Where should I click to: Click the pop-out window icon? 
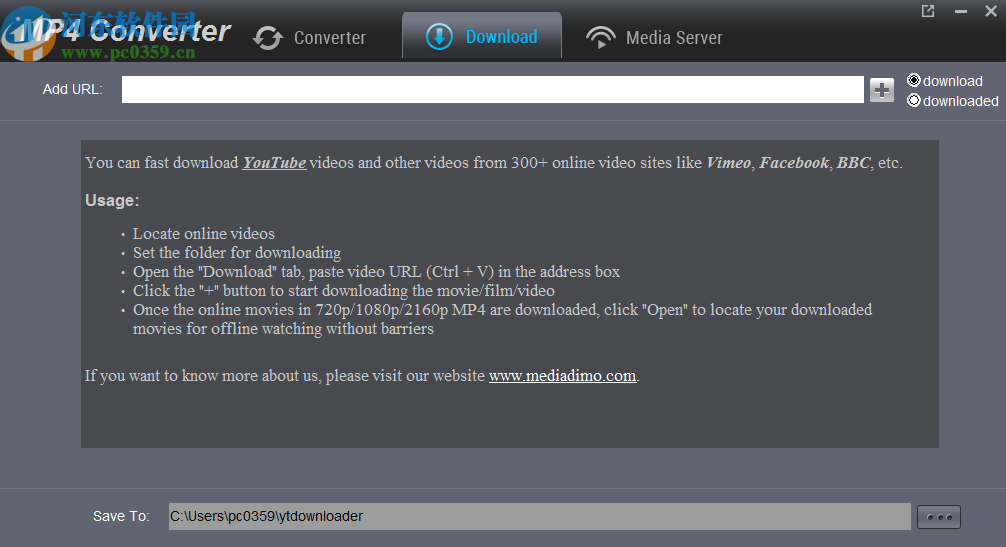click(x=928, y=11)
